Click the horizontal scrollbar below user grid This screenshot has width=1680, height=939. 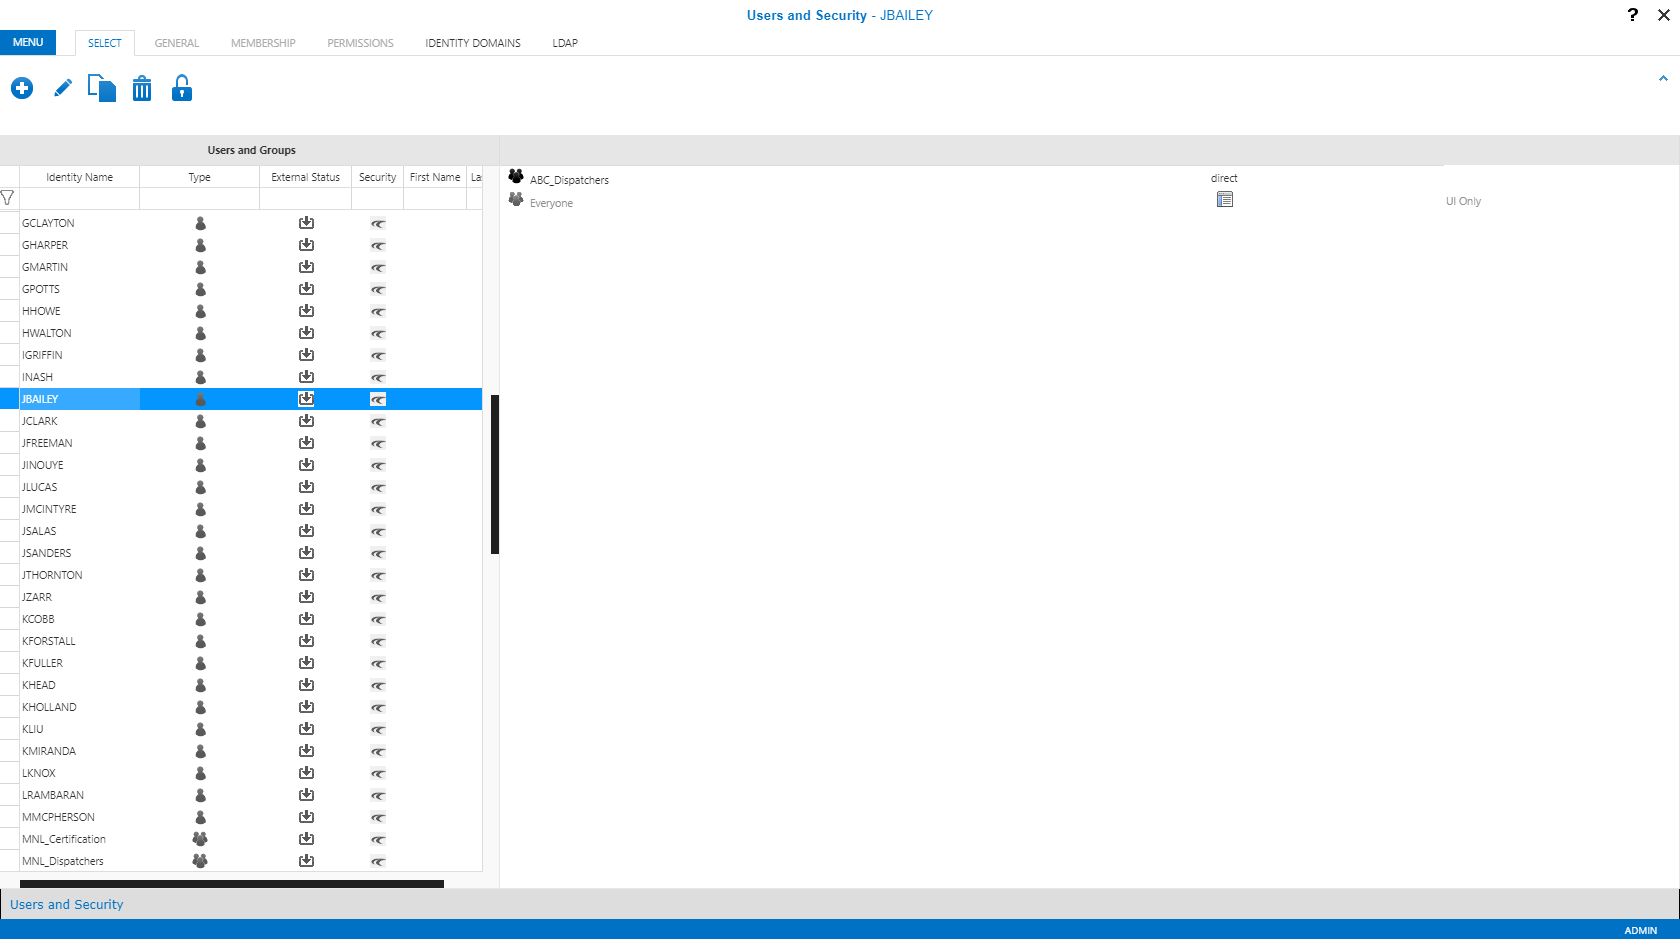[x=231, y=884]
